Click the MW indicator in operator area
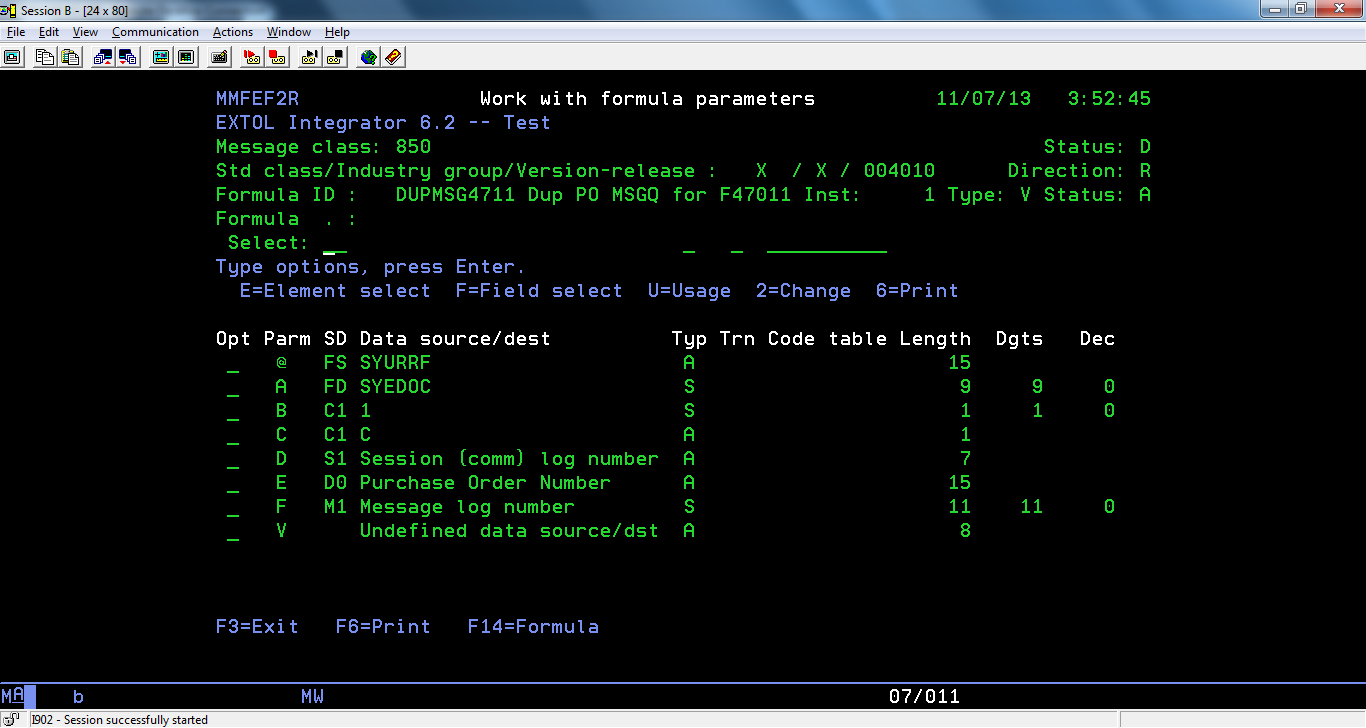Image resolution: width=1366 pixels, height=728 pixels. click(x=312, y=696)
